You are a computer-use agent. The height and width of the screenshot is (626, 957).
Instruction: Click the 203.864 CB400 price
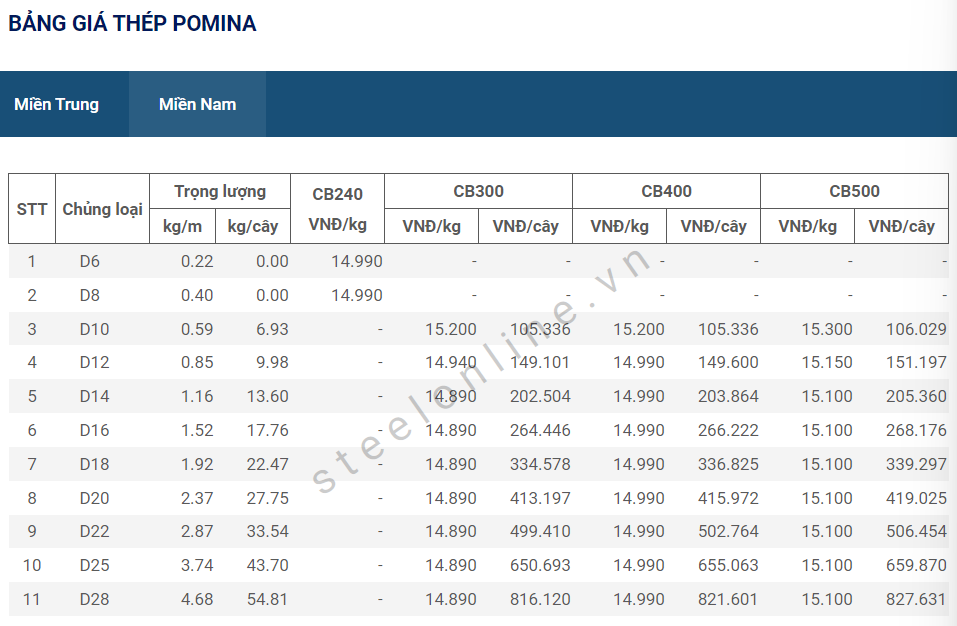pos(728,397)
